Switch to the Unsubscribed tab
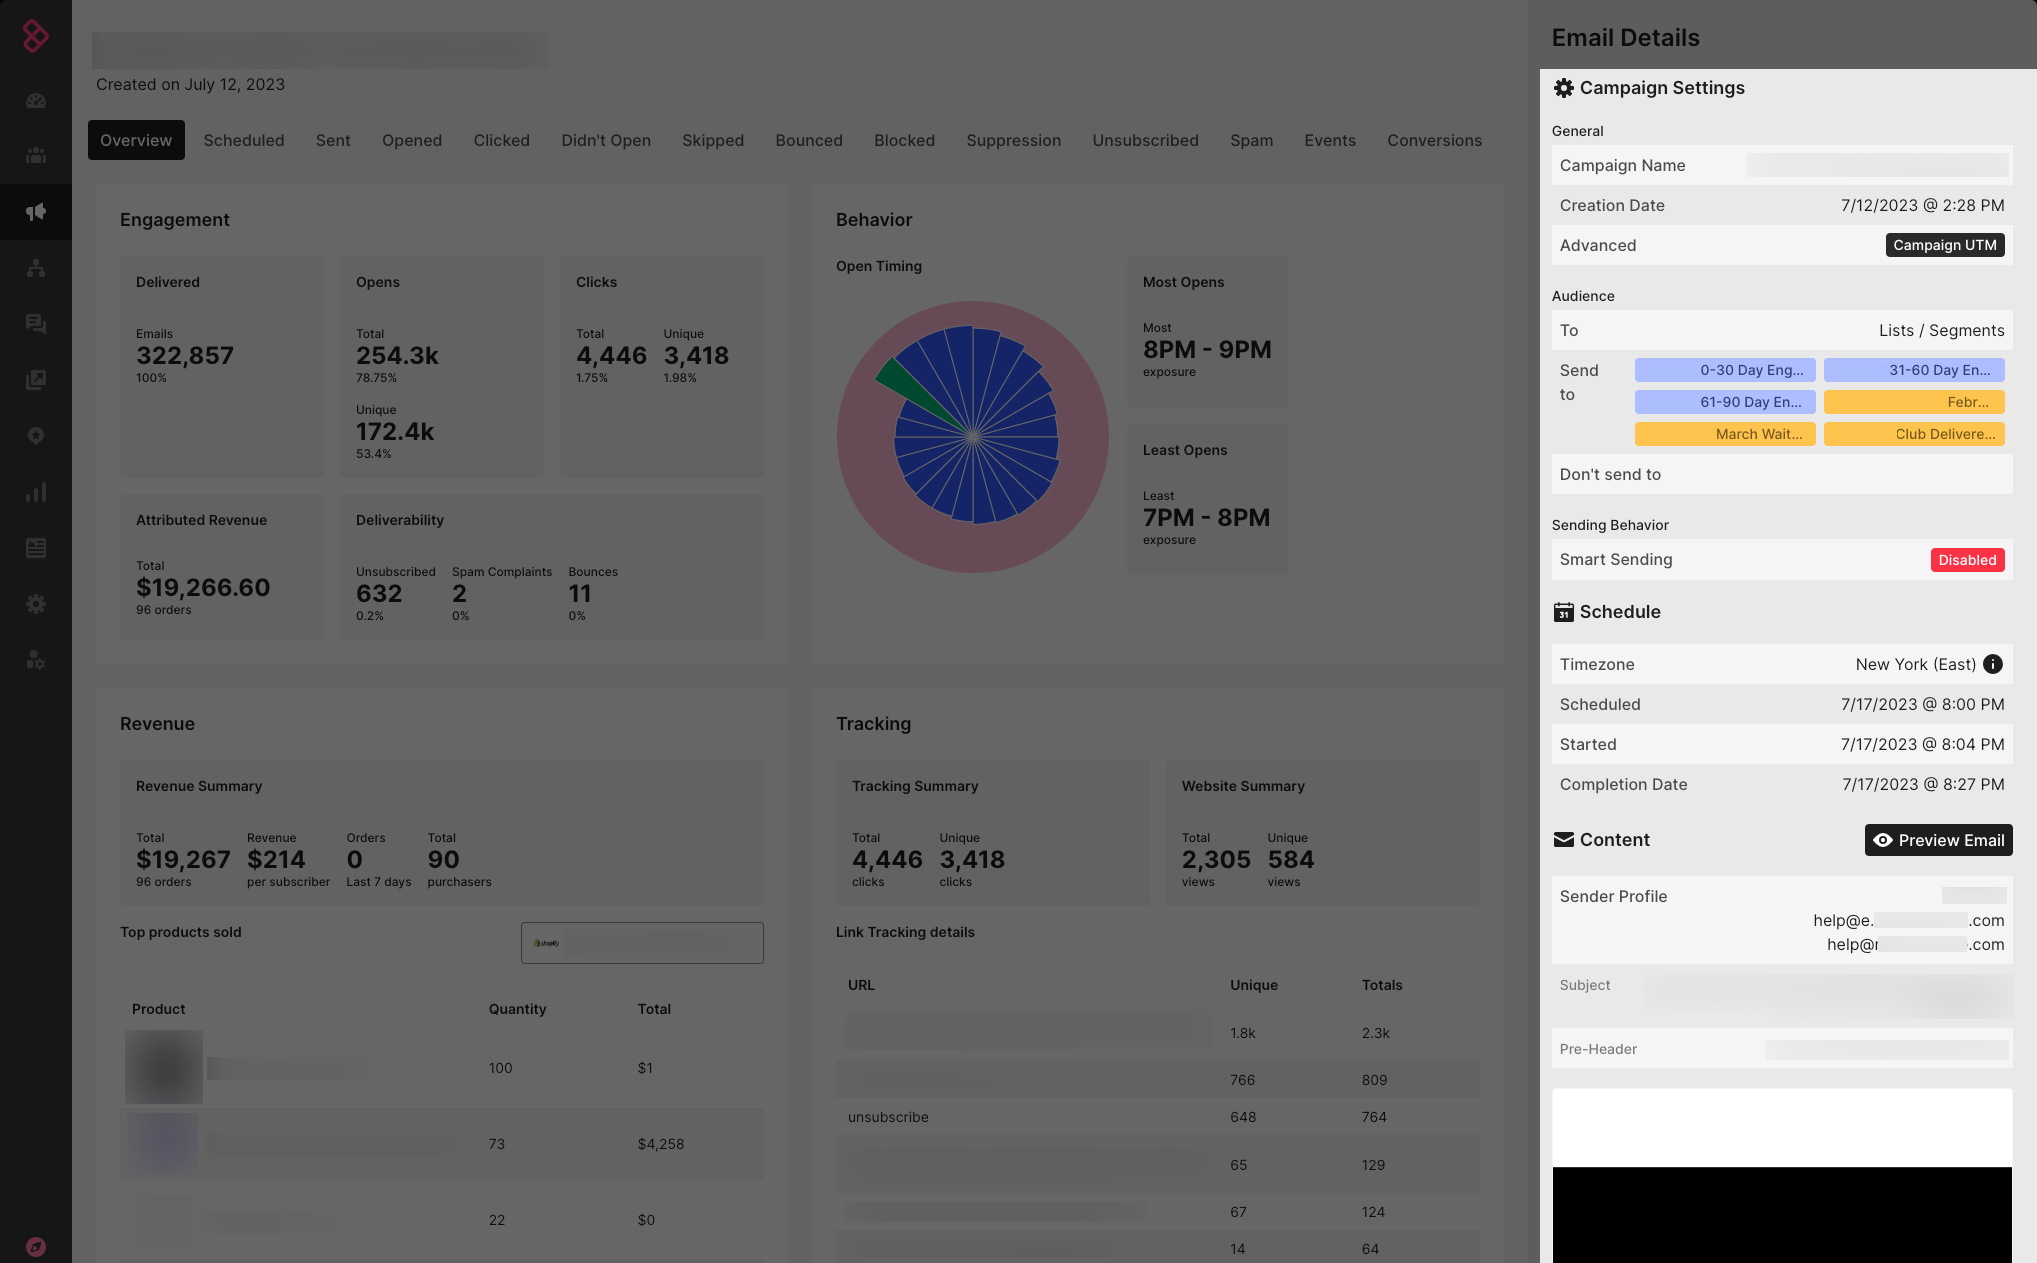 1145,140
